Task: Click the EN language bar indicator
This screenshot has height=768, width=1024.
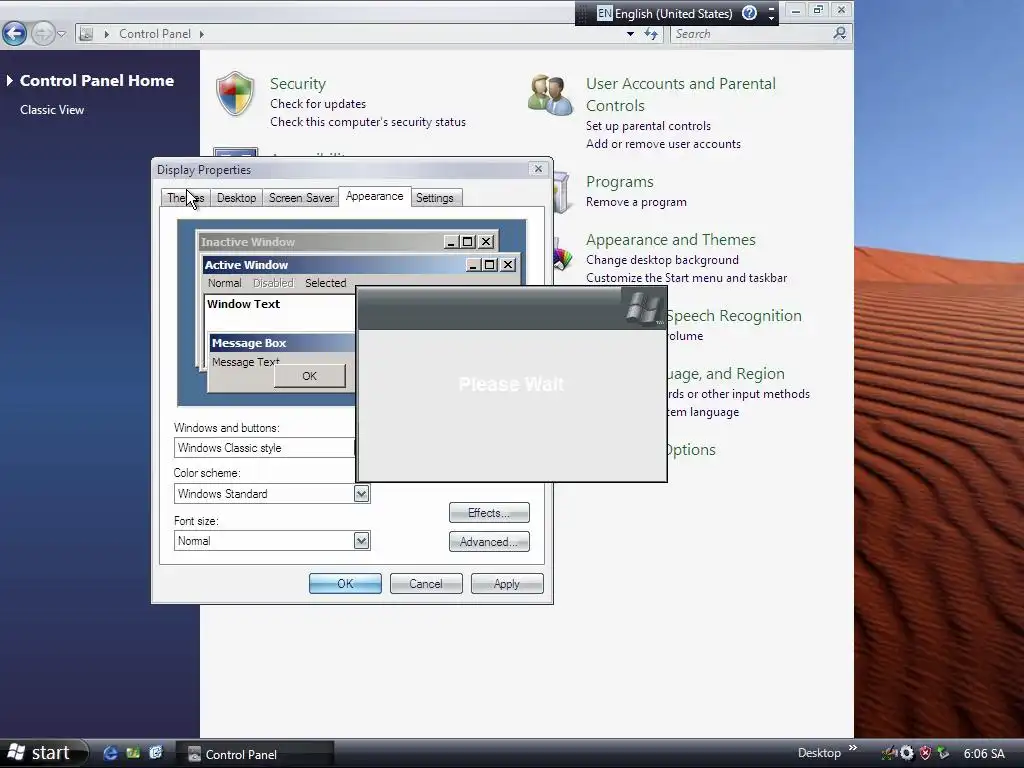Action: [605, 13]
